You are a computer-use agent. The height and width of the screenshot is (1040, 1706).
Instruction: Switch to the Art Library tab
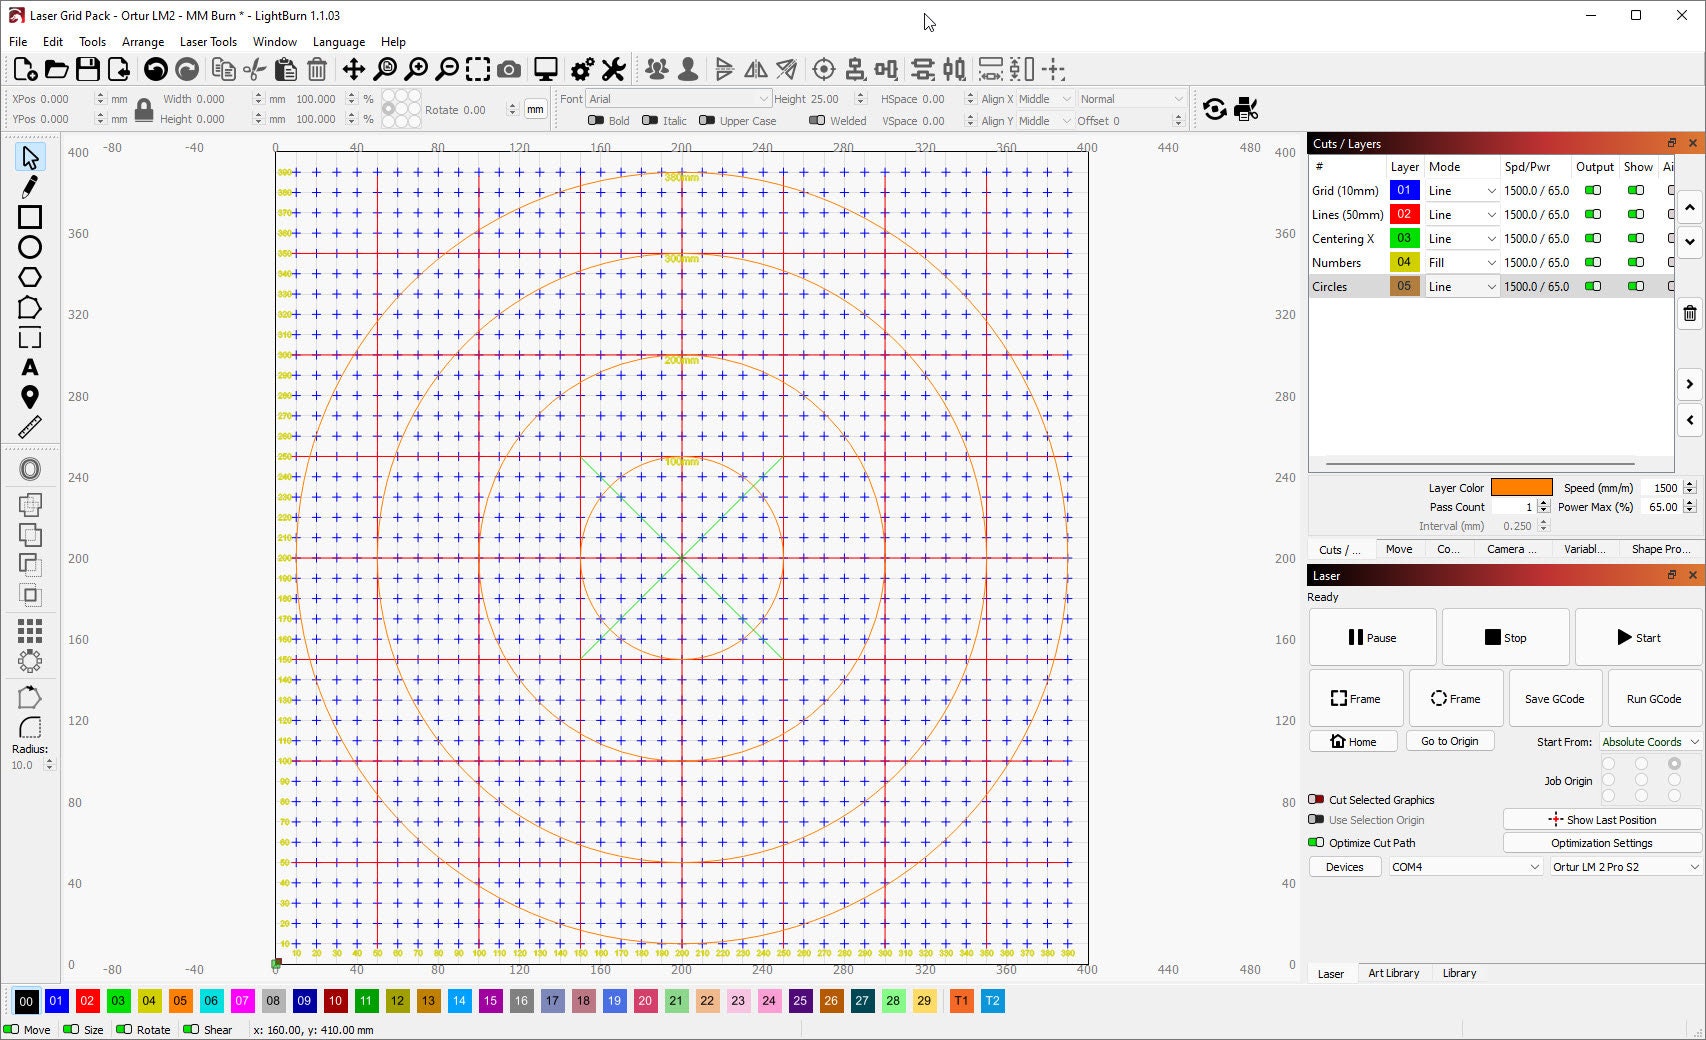point(1394,973)
